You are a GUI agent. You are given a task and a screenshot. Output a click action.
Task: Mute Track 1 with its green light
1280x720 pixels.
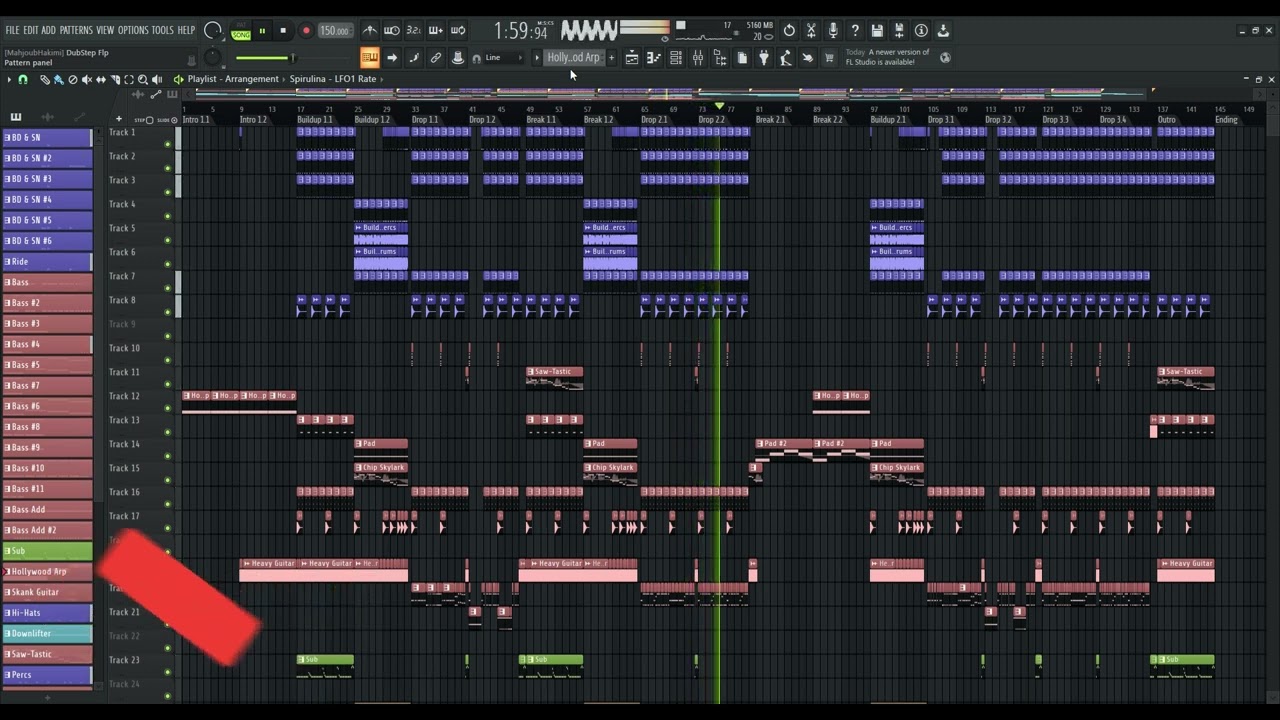coord(168,144)
